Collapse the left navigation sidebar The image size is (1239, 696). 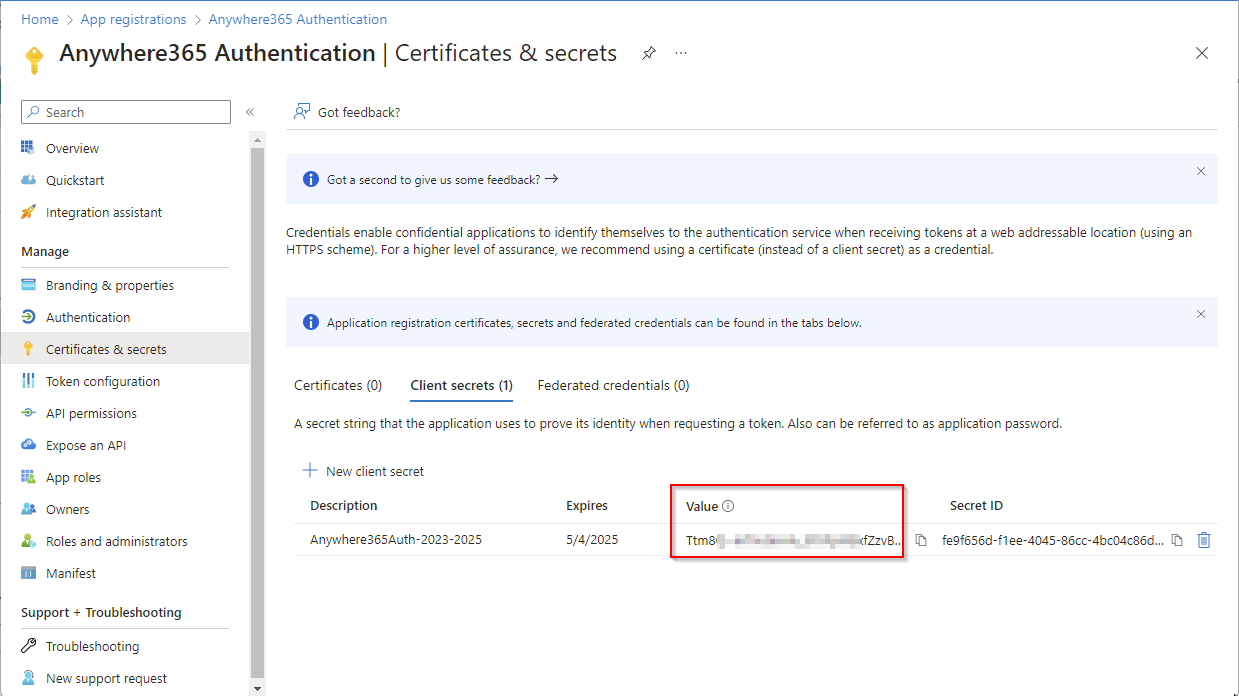click(x=250, y=112)
